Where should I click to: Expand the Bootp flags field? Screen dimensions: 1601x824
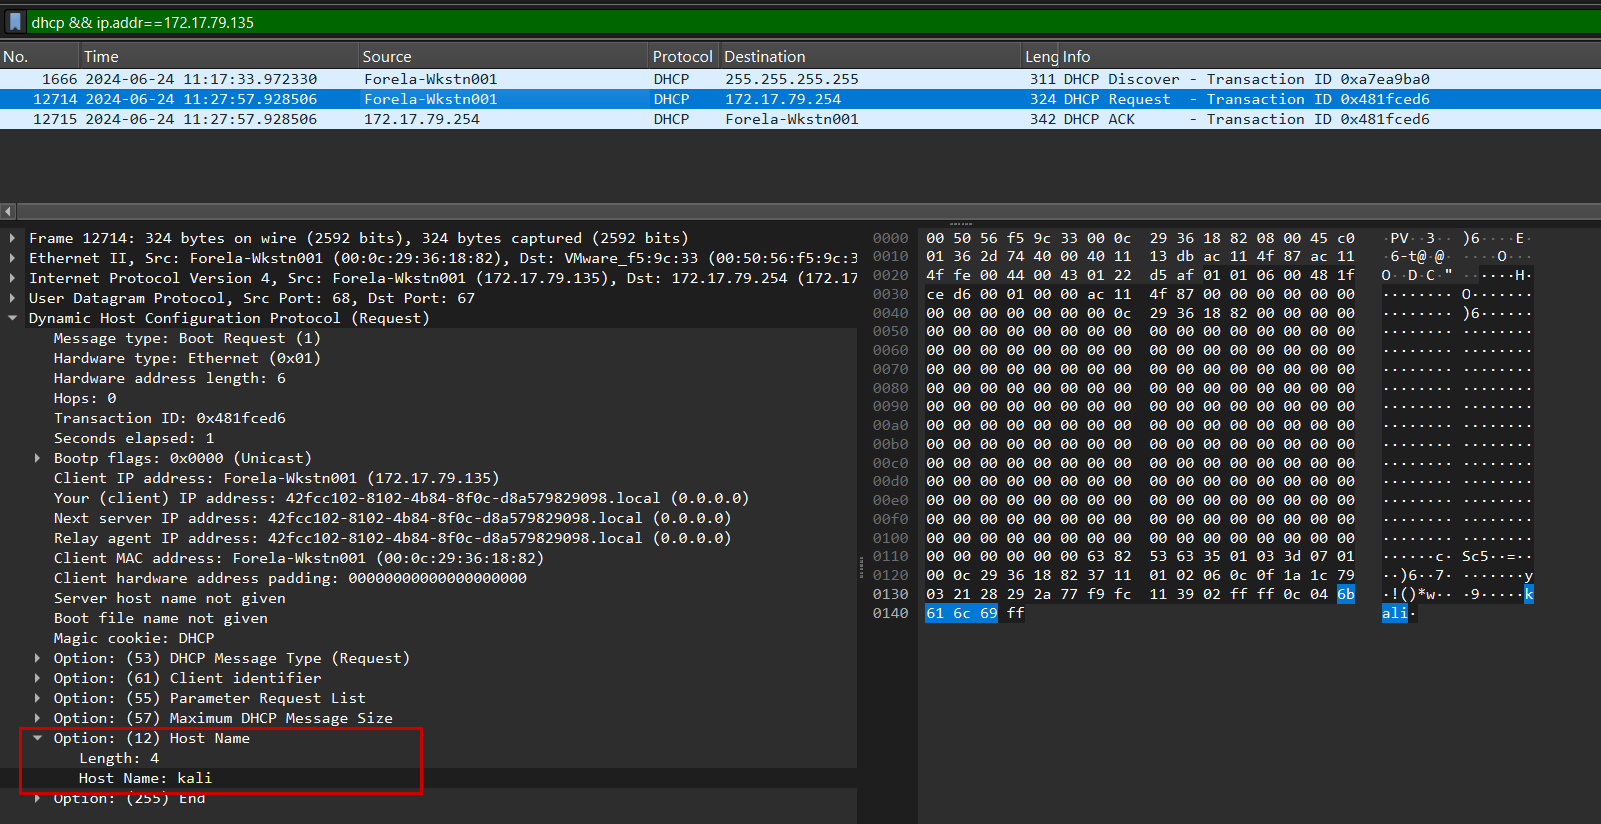click(38, 458)
